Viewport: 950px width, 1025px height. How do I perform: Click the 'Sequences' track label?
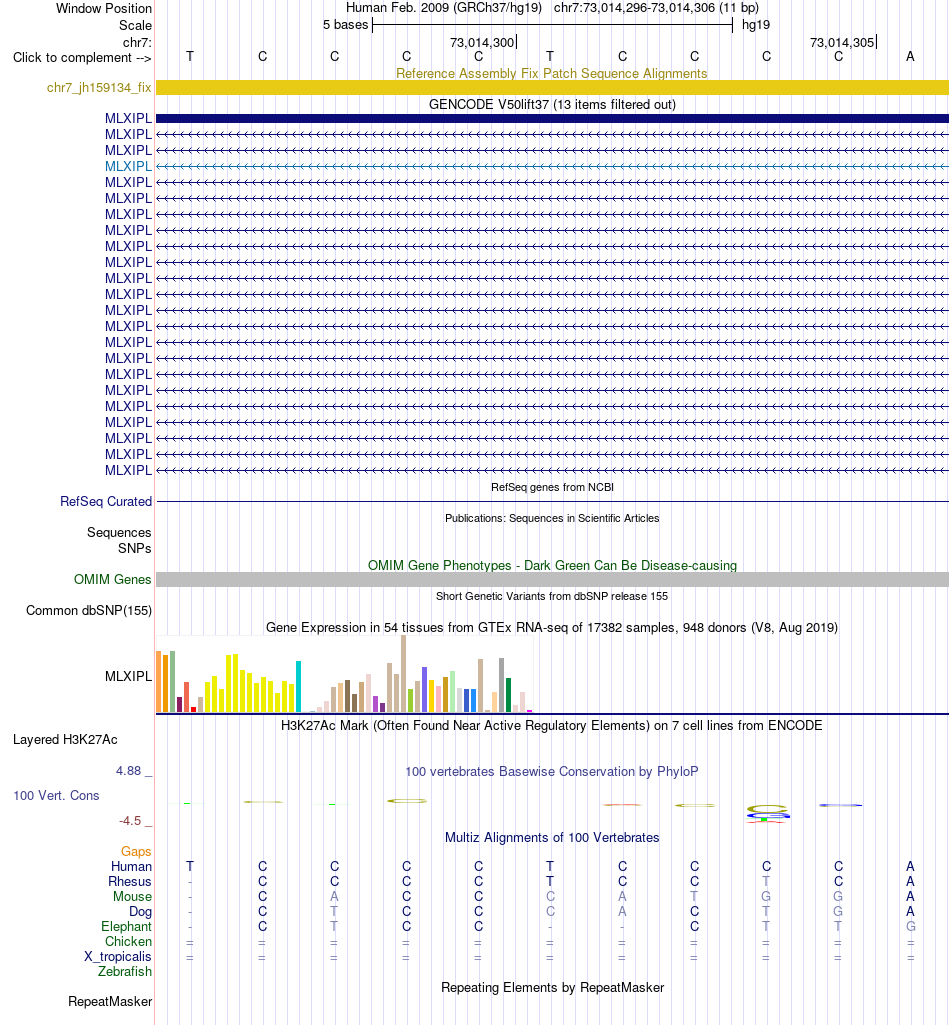coord(119,533)
